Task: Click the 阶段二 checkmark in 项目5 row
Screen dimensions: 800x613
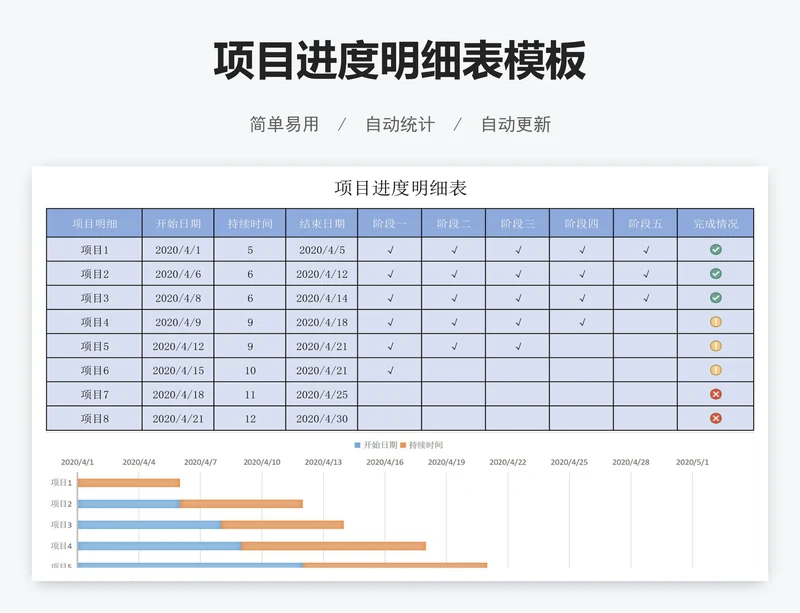Action: coord(454,346)
